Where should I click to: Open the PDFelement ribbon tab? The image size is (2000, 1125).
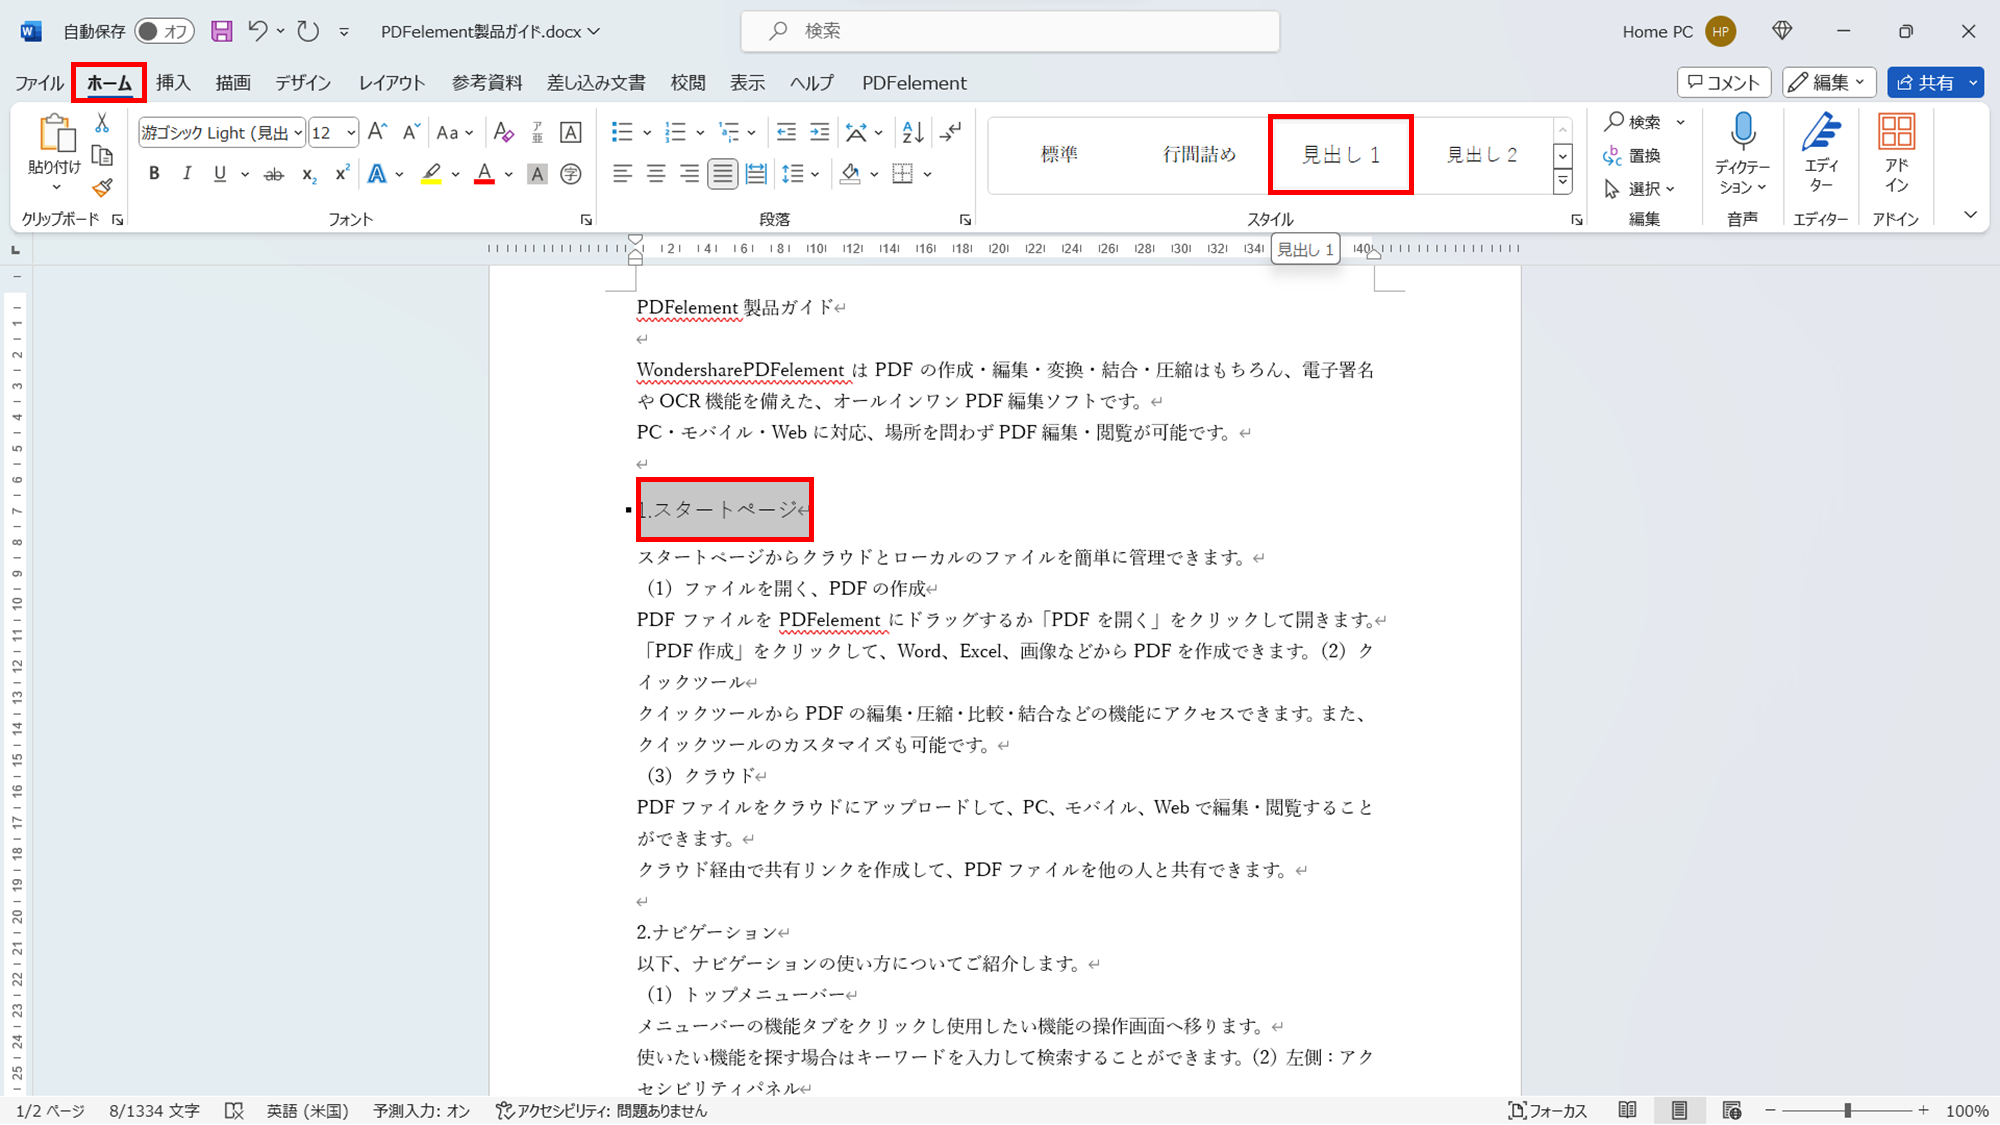(914, 83)
